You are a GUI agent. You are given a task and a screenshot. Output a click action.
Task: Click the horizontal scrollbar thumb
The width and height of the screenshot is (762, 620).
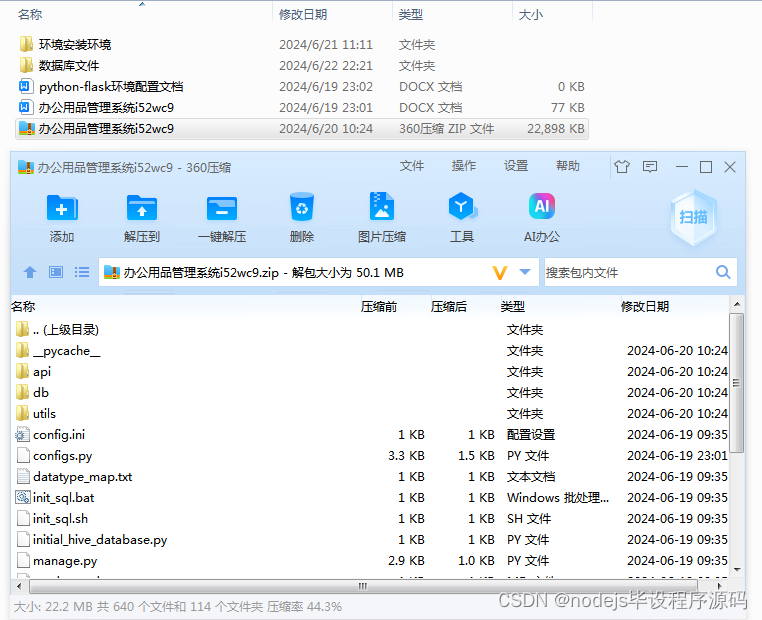click(x=364, y=586)
